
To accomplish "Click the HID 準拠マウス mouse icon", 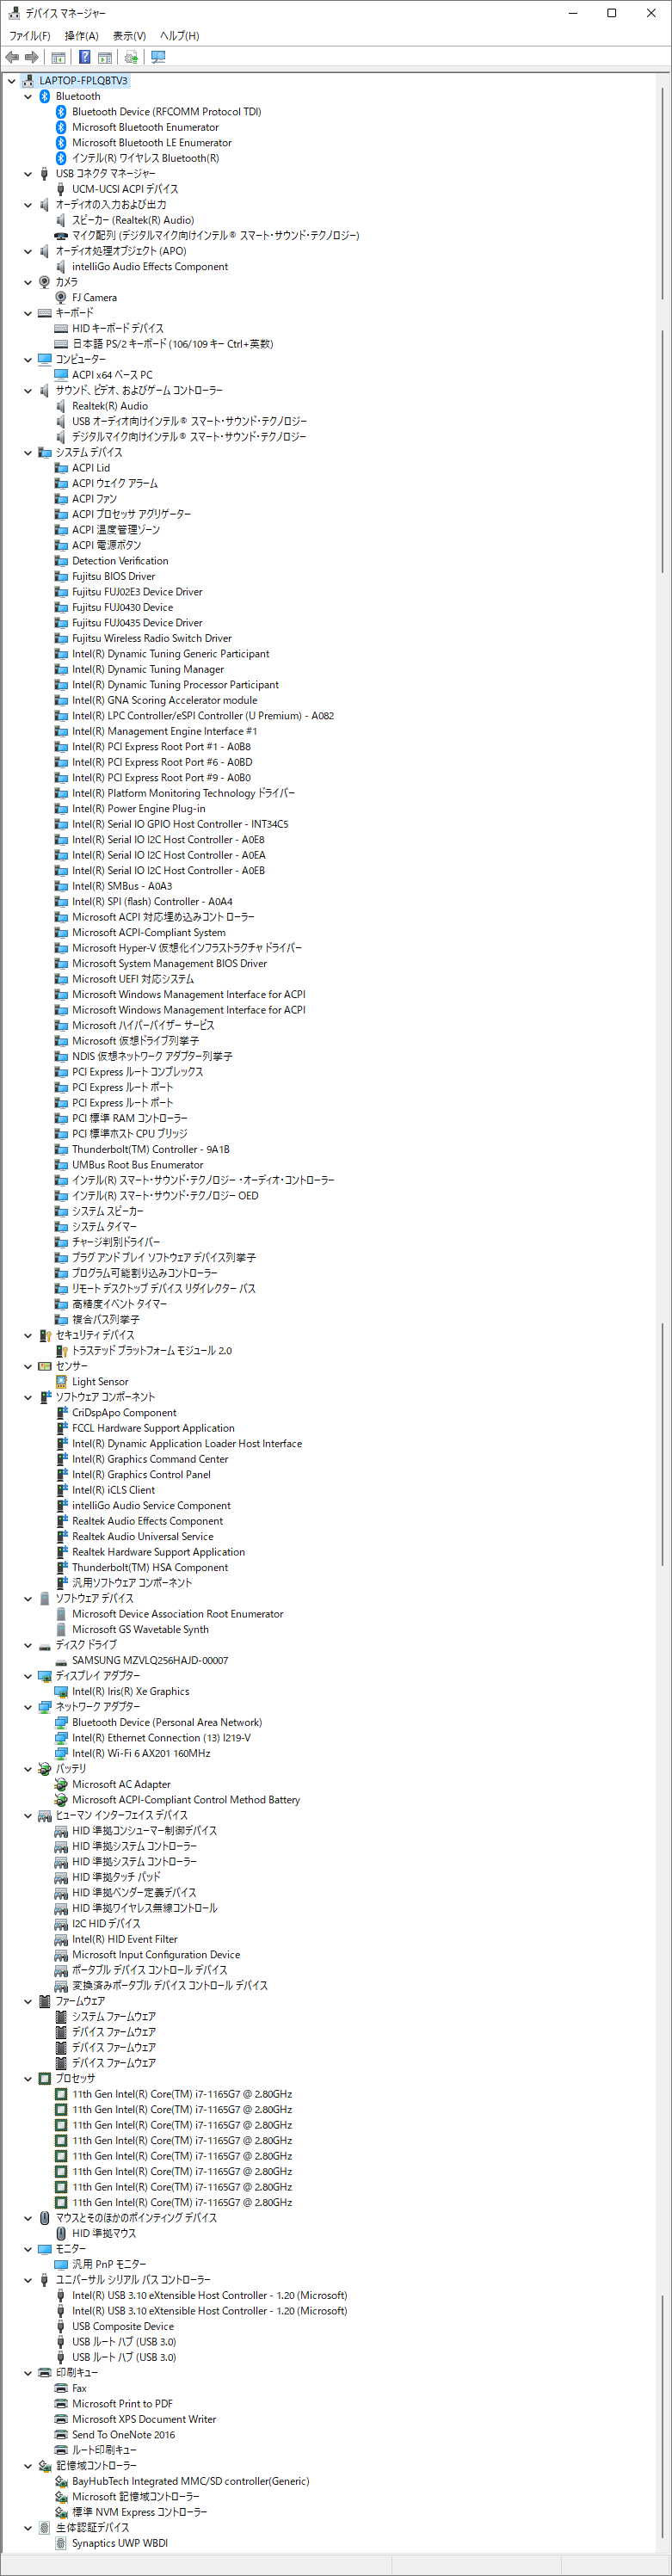I will [61, 2233].
